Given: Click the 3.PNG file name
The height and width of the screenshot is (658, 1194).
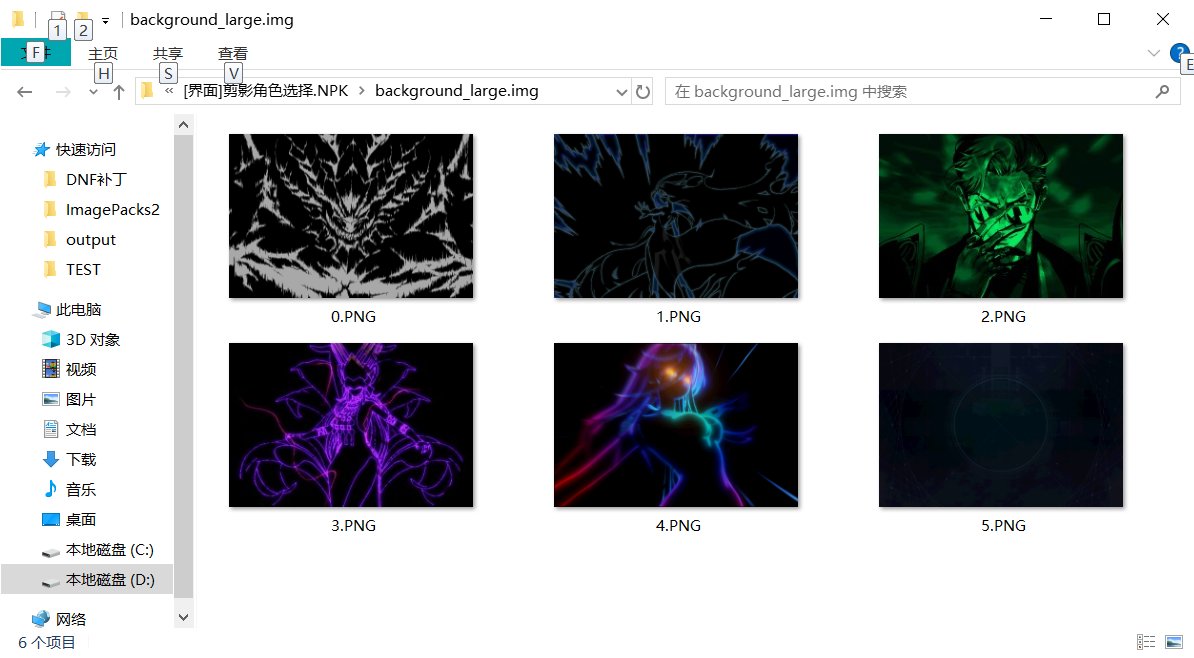Looking at the screenshot, I should (x=353, y=525).
